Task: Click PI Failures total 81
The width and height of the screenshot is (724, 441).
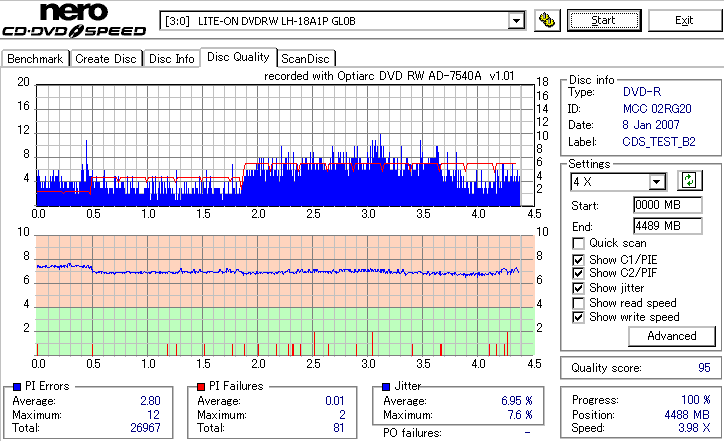Action: (x=339, y=428)
